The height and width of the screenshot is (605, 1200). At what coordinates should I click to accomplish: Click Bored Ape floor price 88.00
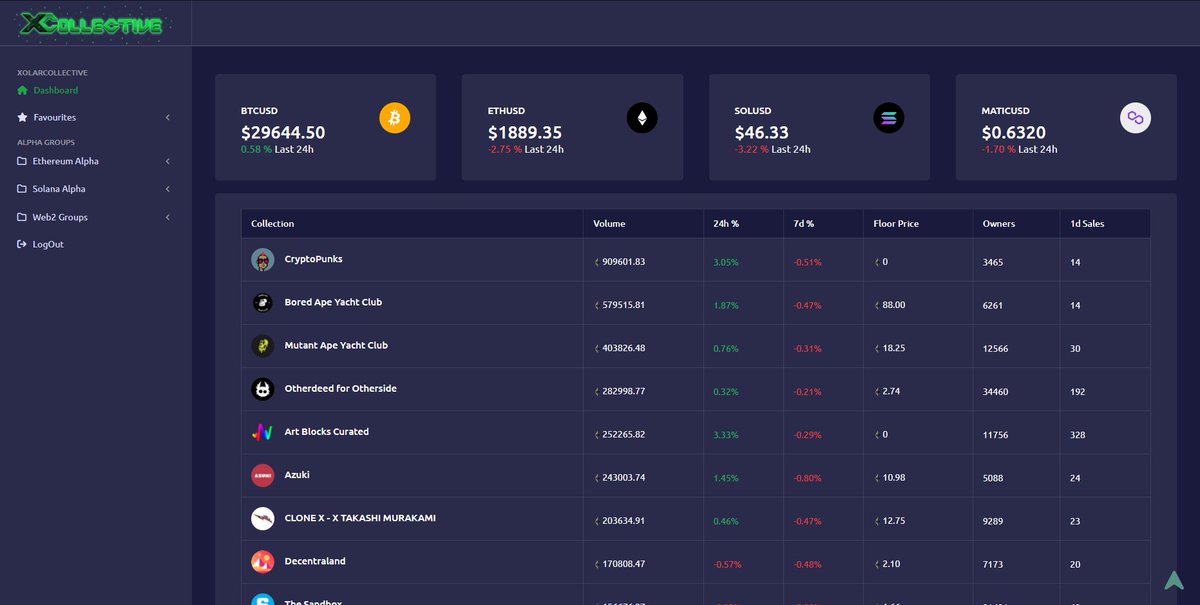coord(894,305)
